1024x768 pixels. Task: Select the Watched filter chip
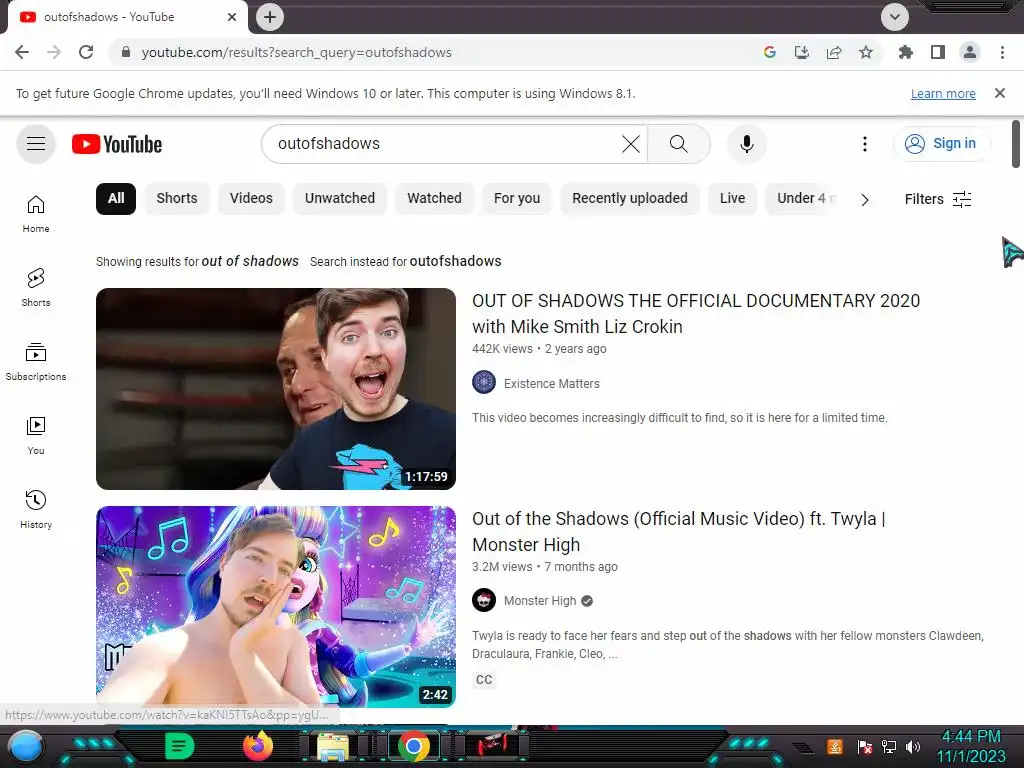coord(434,199)
